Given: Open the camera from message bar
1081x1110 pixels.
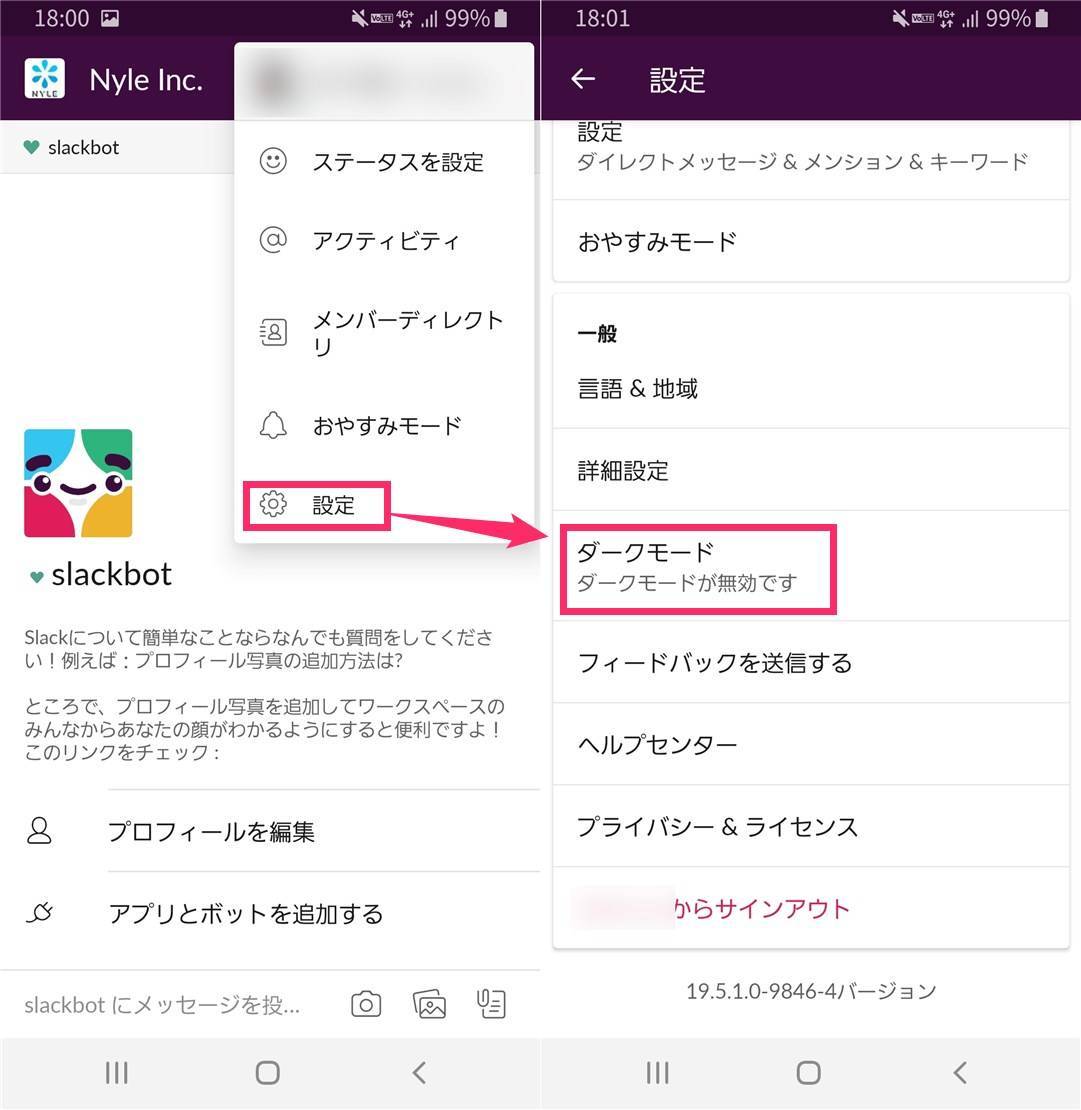Looking at the screenshot, I should click(366, 1004).
